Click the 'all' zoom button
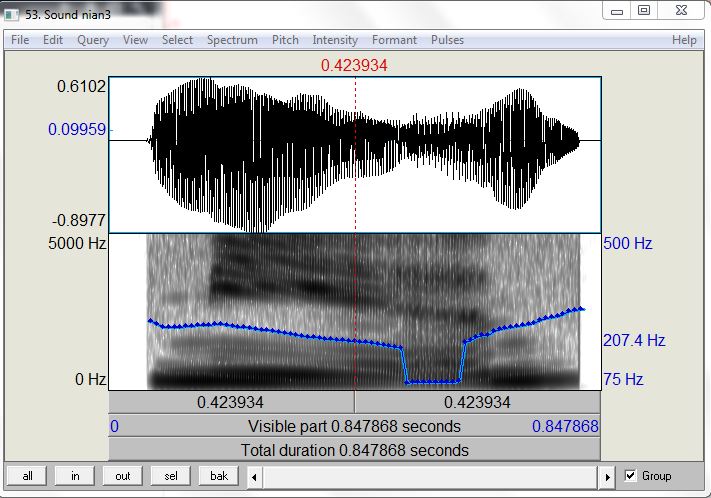This screenshot has height=498, width=711. [x=27, y=476]
